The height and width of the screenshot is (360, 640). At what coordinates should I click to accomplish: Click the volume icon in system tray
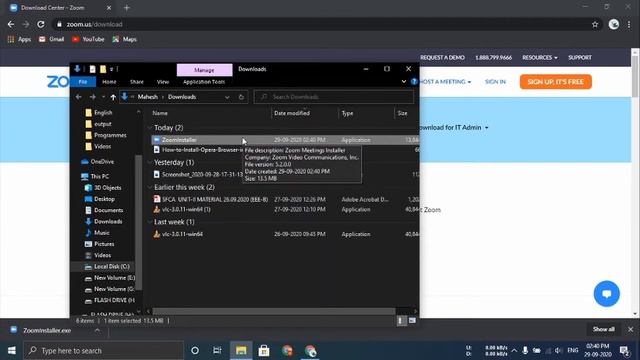tap(558, 351)
